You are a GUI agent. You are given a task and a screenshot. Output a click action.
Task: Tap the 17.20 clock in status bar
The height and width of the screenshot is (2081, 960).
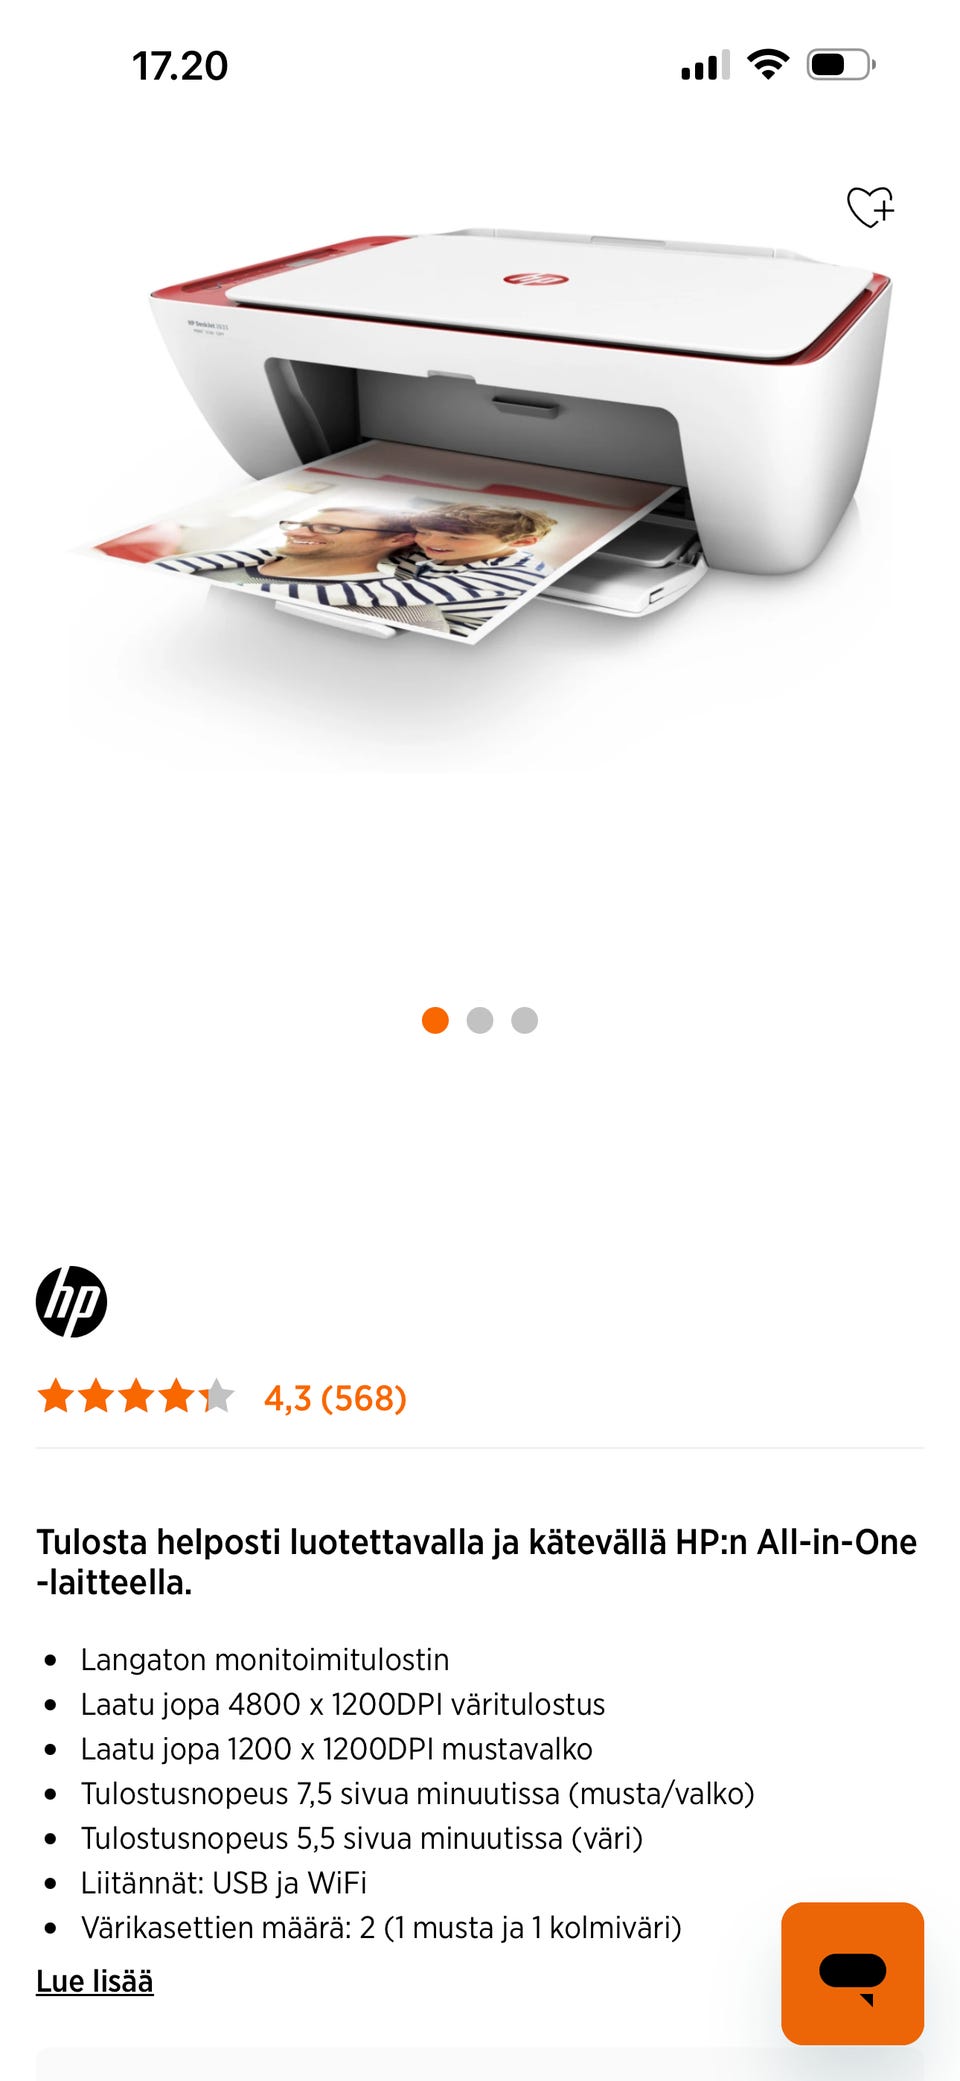tap(180, 66)
